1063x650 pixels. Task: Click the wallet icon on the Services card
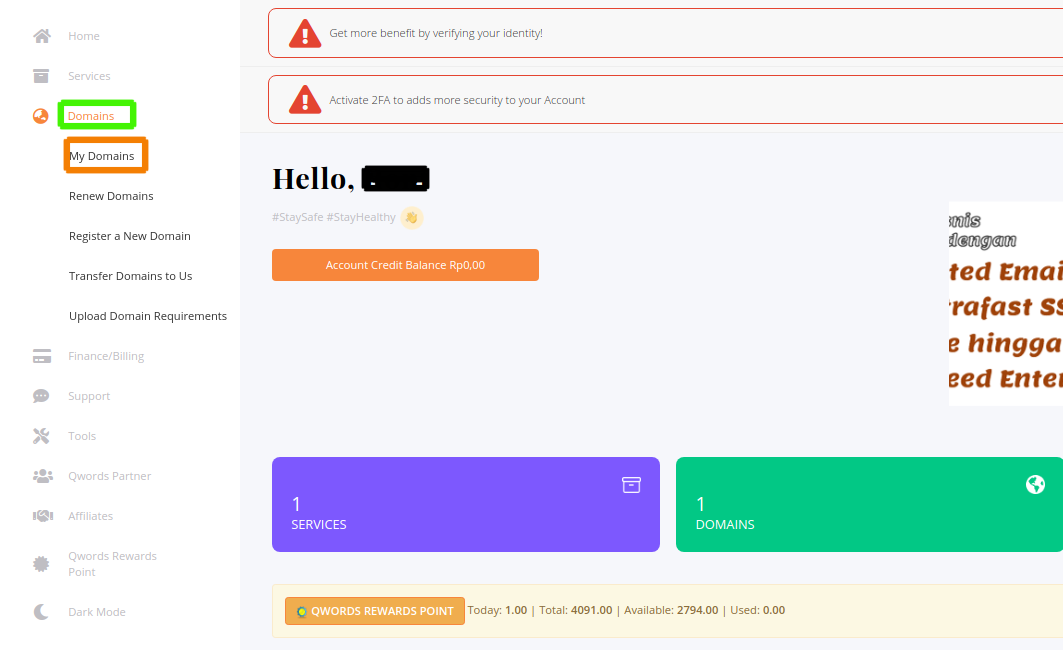631,484
